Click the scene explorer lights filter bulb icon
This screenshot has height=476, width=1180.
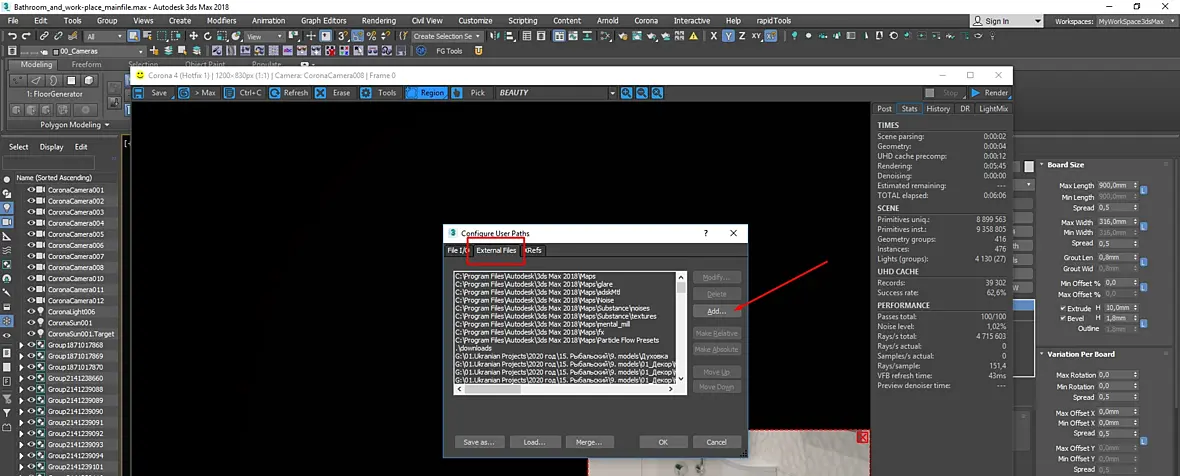[7, 207]
